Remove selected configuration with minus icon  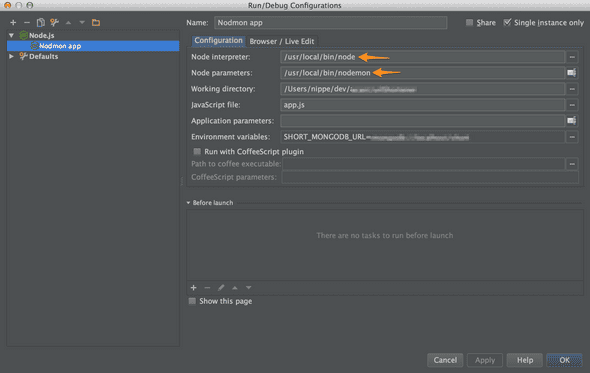(27, 23)
